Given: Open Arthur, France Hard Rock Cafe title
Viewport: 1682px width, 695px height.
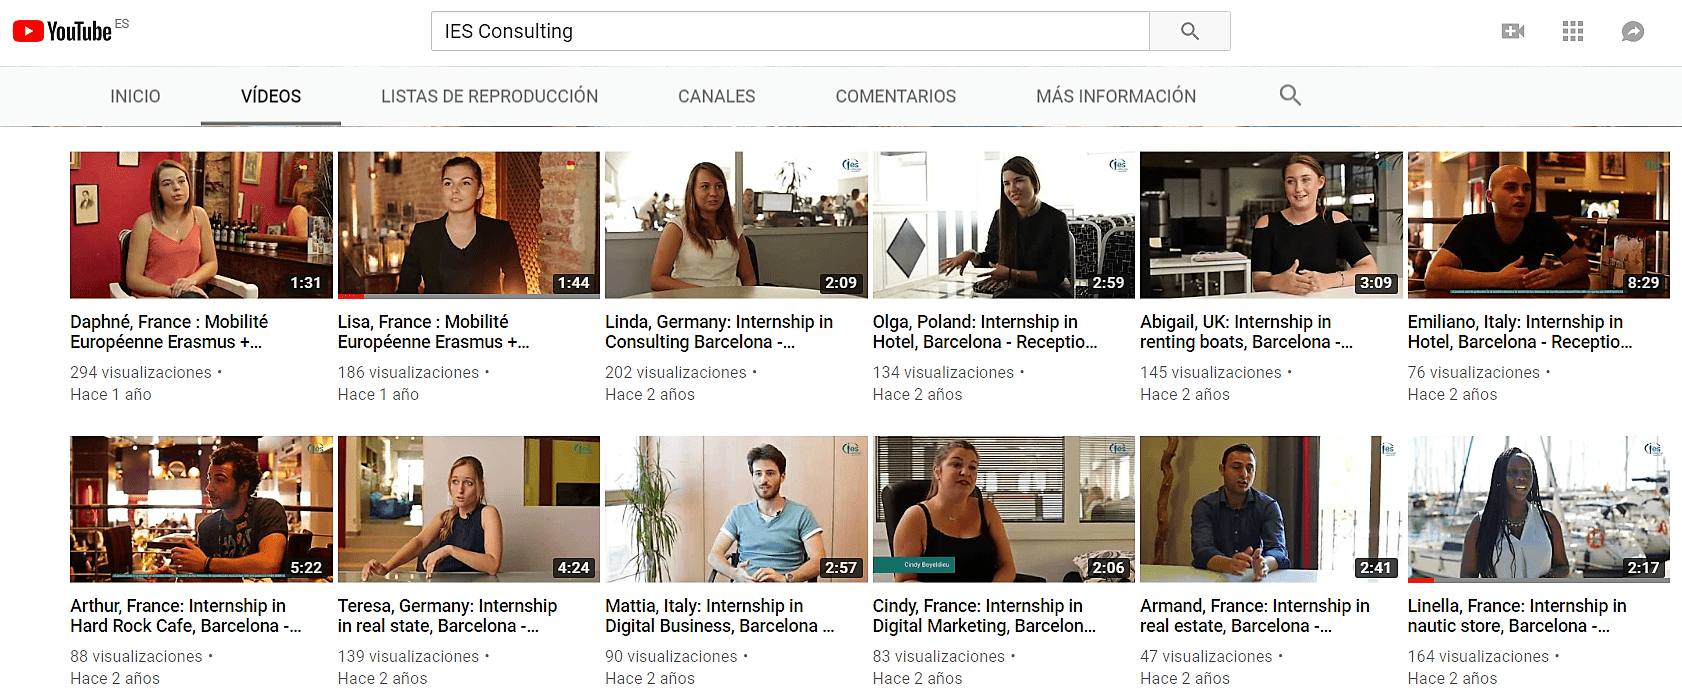Looking at the screenshot, I should point(185,616).
